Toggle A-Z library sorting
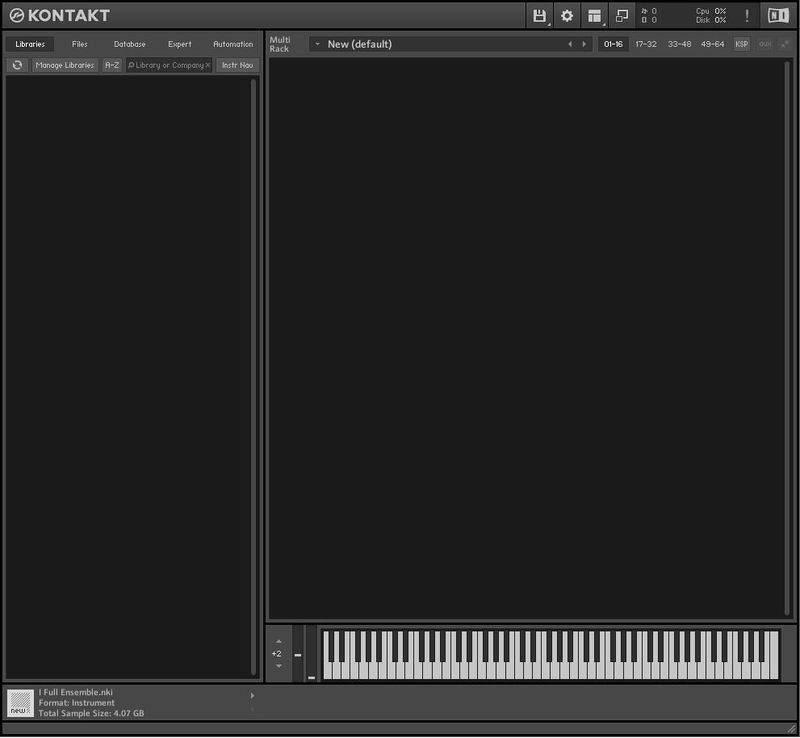The image size is (800, 738). pyautogui.click(x=112, y=65)
